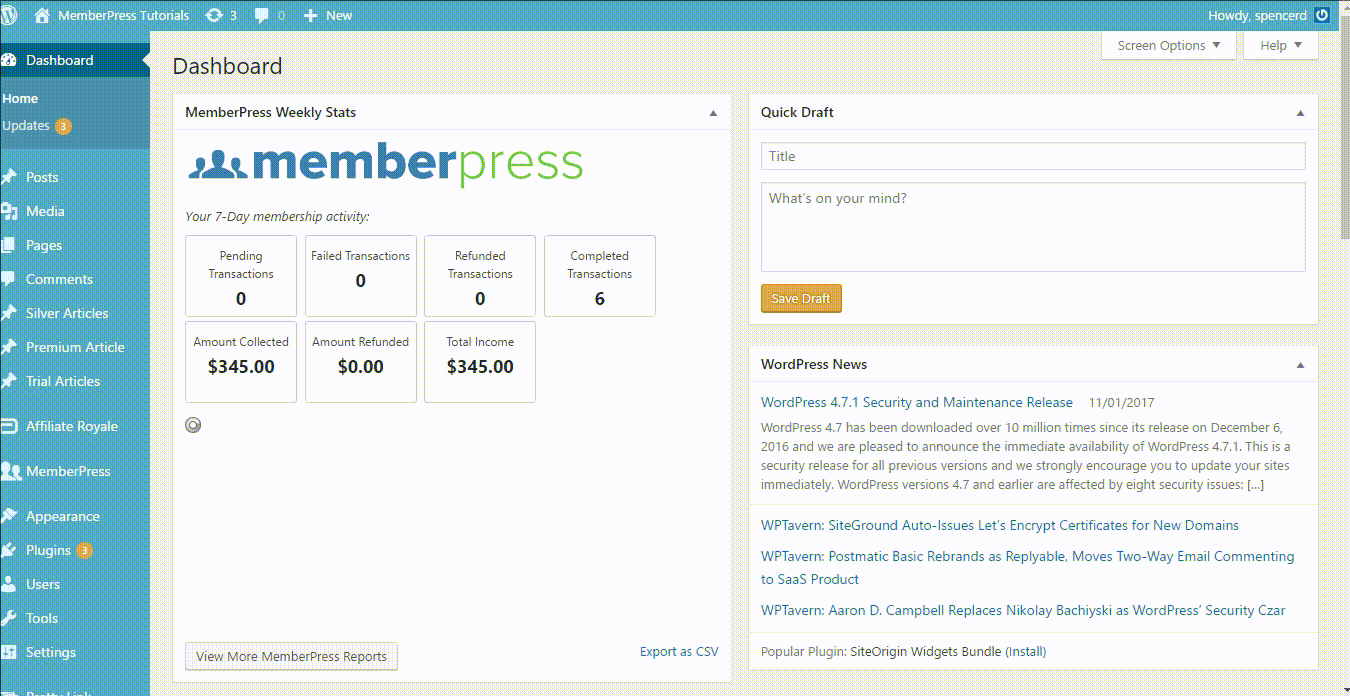Click the Trial Articles pin icon
Viewport: 1350px width, 696px height.
(9, 381)
